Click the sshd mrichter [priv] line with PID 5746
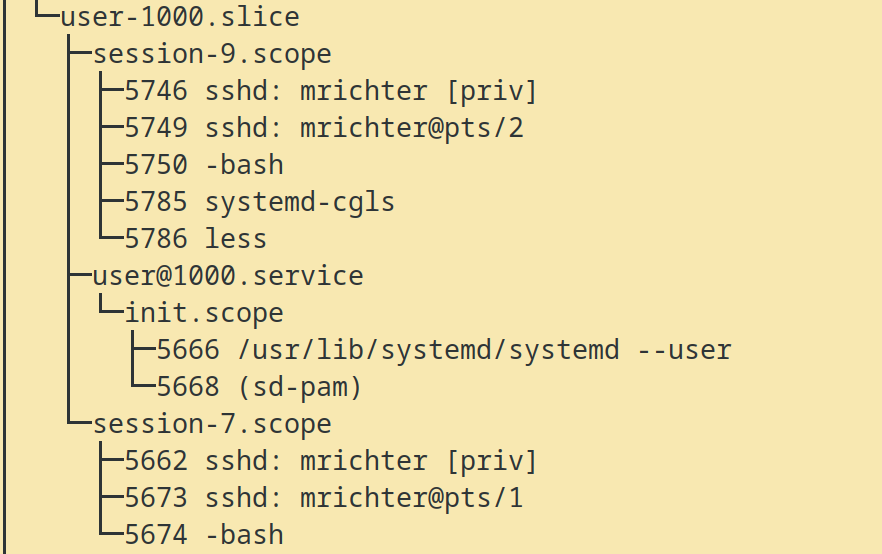 tap(331, 91)
